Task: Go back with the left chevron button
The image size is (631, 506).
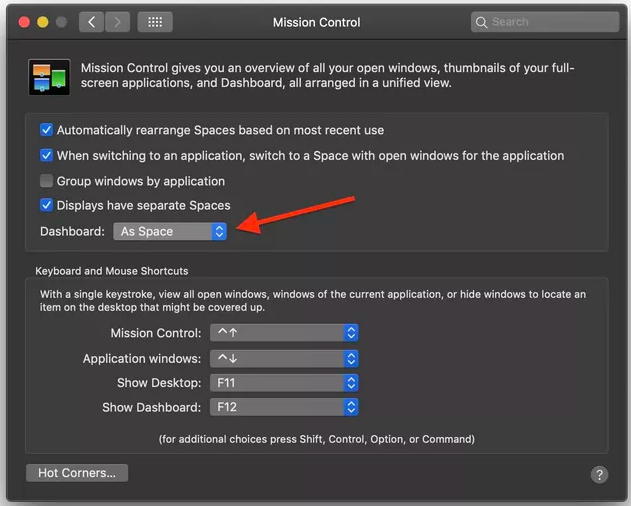Action: click(91, 22)
